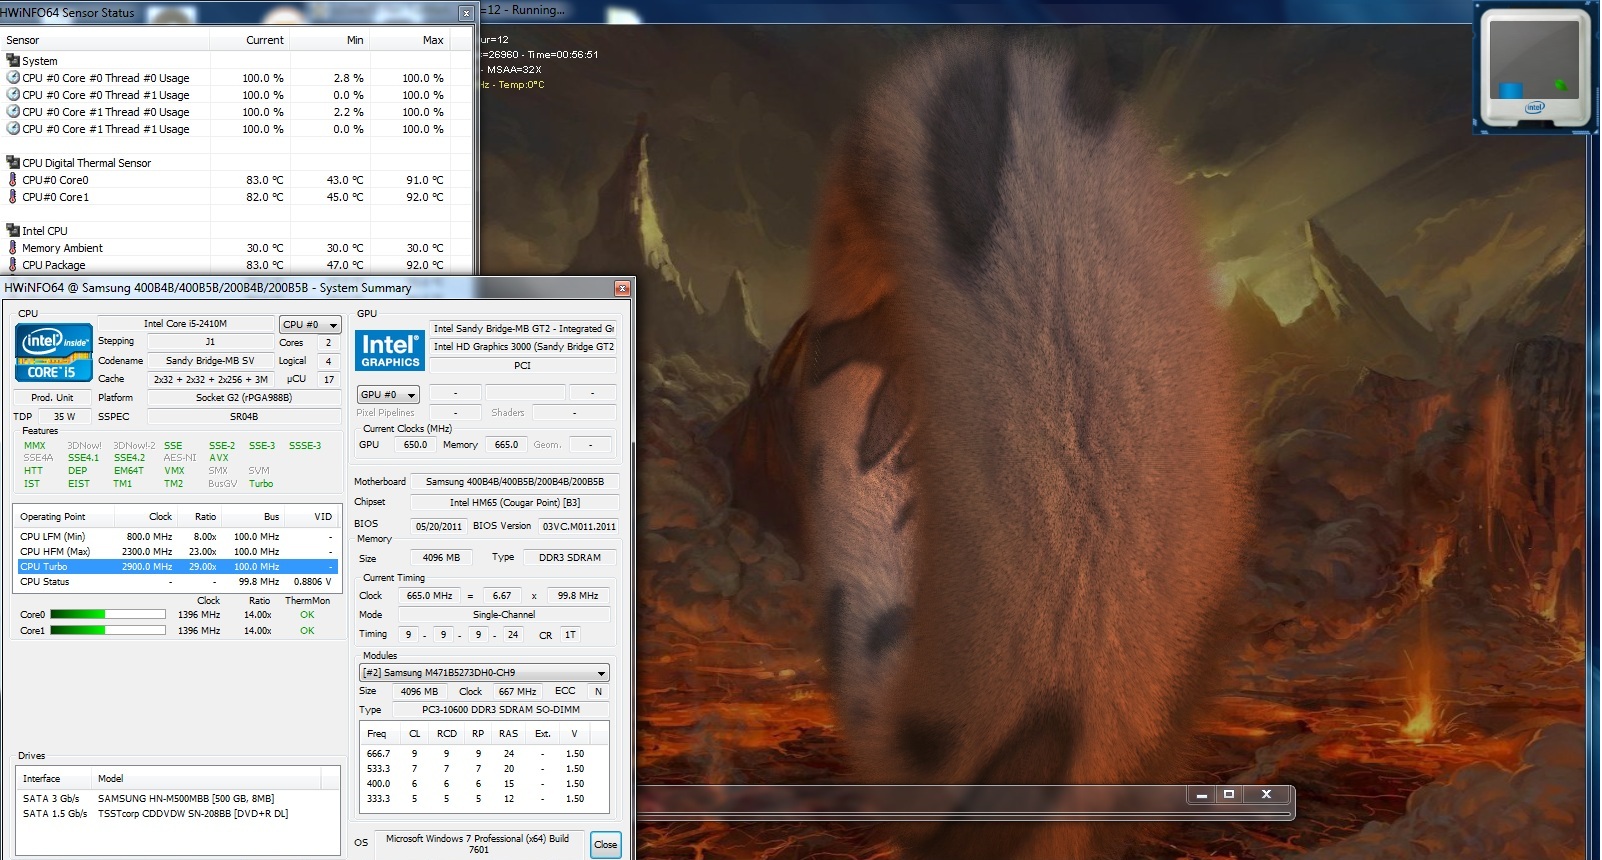Image resolution: width=1602 pixels, height=860 pixels.
Task: Click the System group icon in Sensor Status
Action: [13, 60]
